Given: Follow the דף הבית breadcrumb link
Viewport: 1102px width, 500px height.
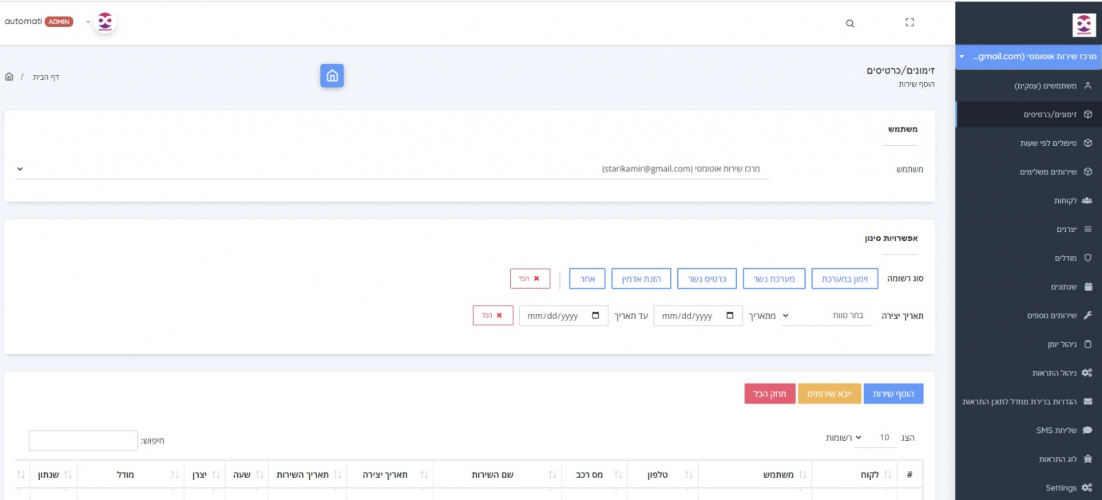Looking at the screenshot, I should click(46, 77).
